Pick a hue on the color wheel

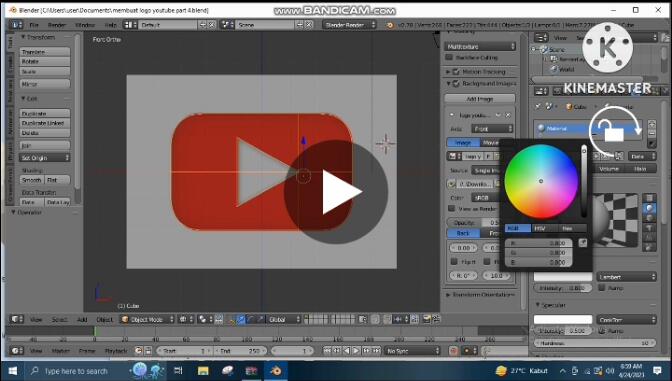point(541,181)
